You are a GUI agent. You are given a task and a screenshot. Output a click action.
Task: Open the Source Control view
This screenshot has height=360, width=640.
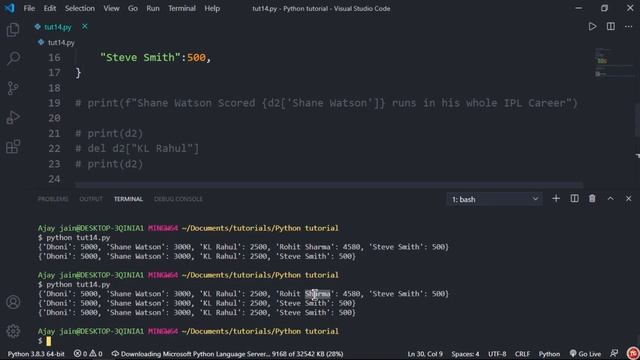[x=13, y=88]
